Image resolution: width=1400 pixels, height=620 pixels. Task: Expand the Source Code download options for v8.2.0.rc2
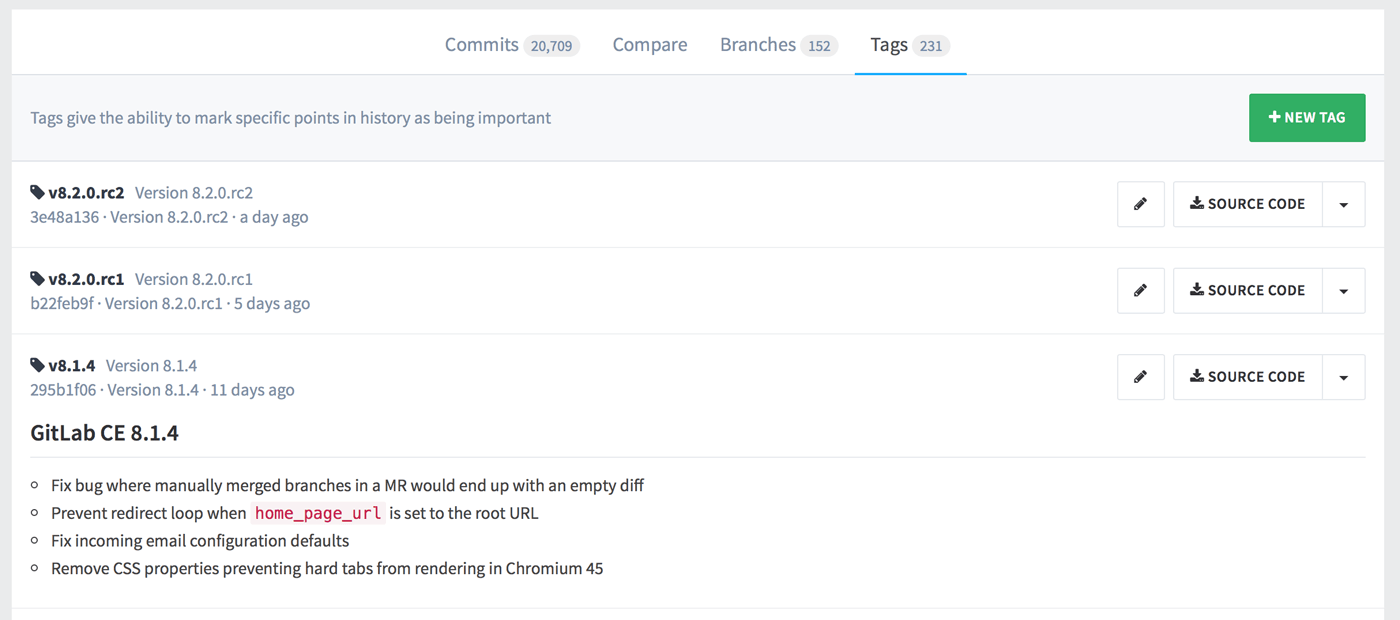pos(1344,204)
